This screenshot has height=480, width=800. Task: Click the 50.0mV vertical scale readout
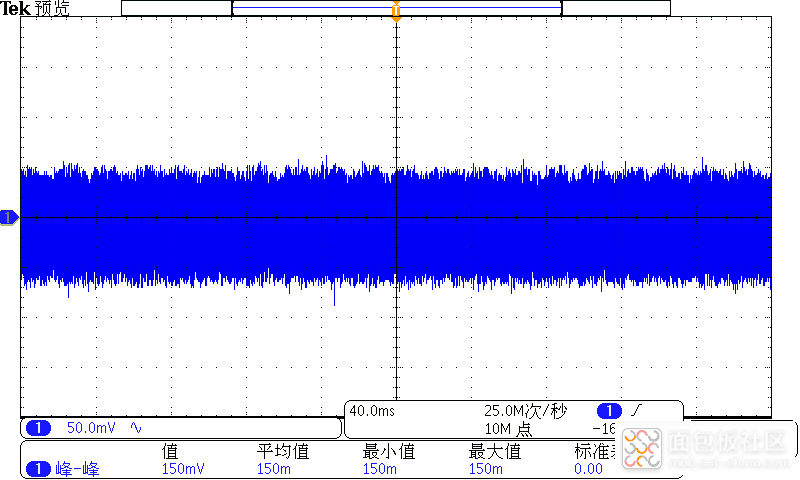tap(91, 427)
